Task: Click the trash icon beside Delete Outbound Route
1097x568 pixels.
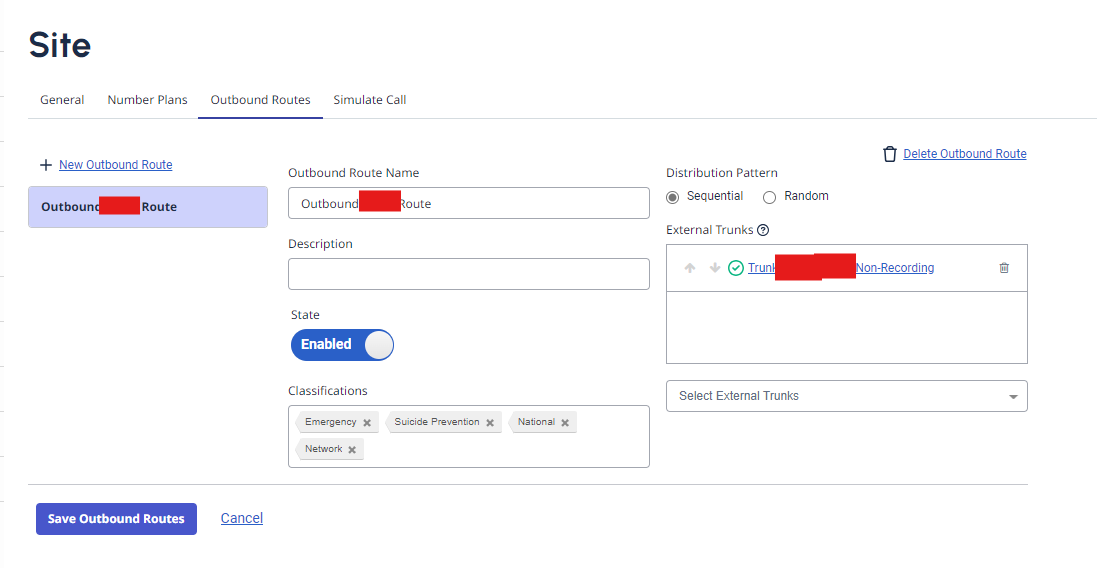Action: [x=890, y=154]
